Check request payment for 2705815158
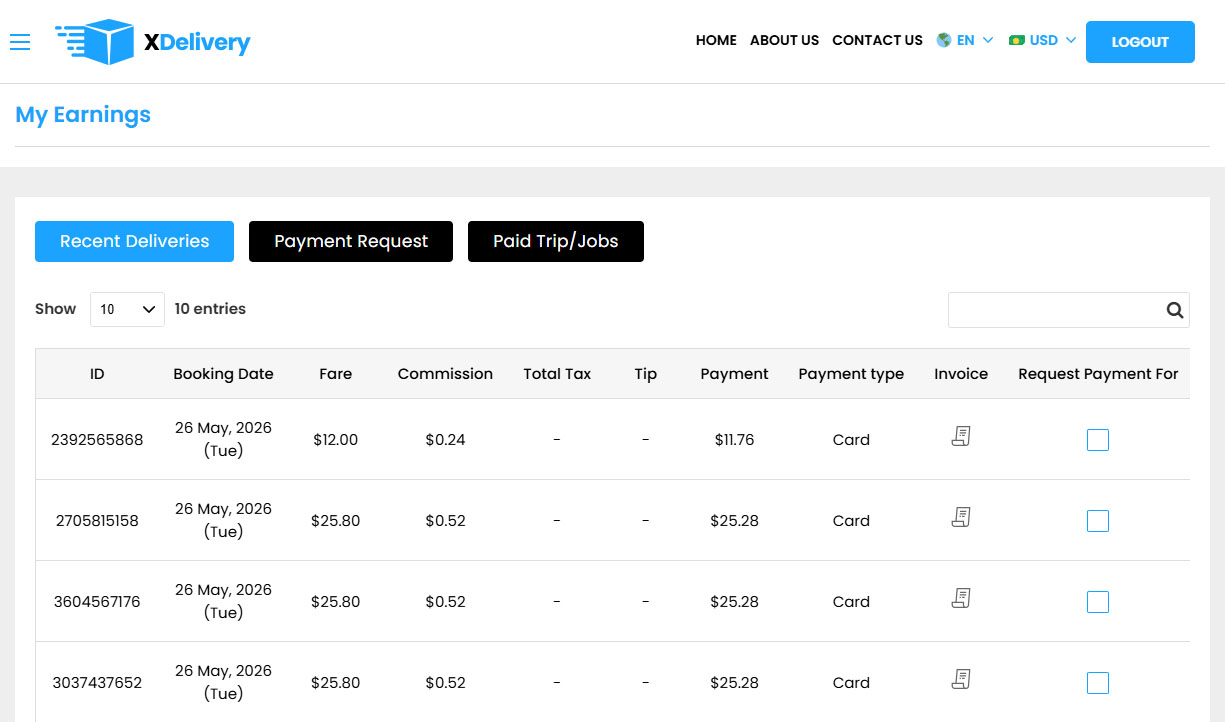1225x722 pixels. pos(1098,521)
